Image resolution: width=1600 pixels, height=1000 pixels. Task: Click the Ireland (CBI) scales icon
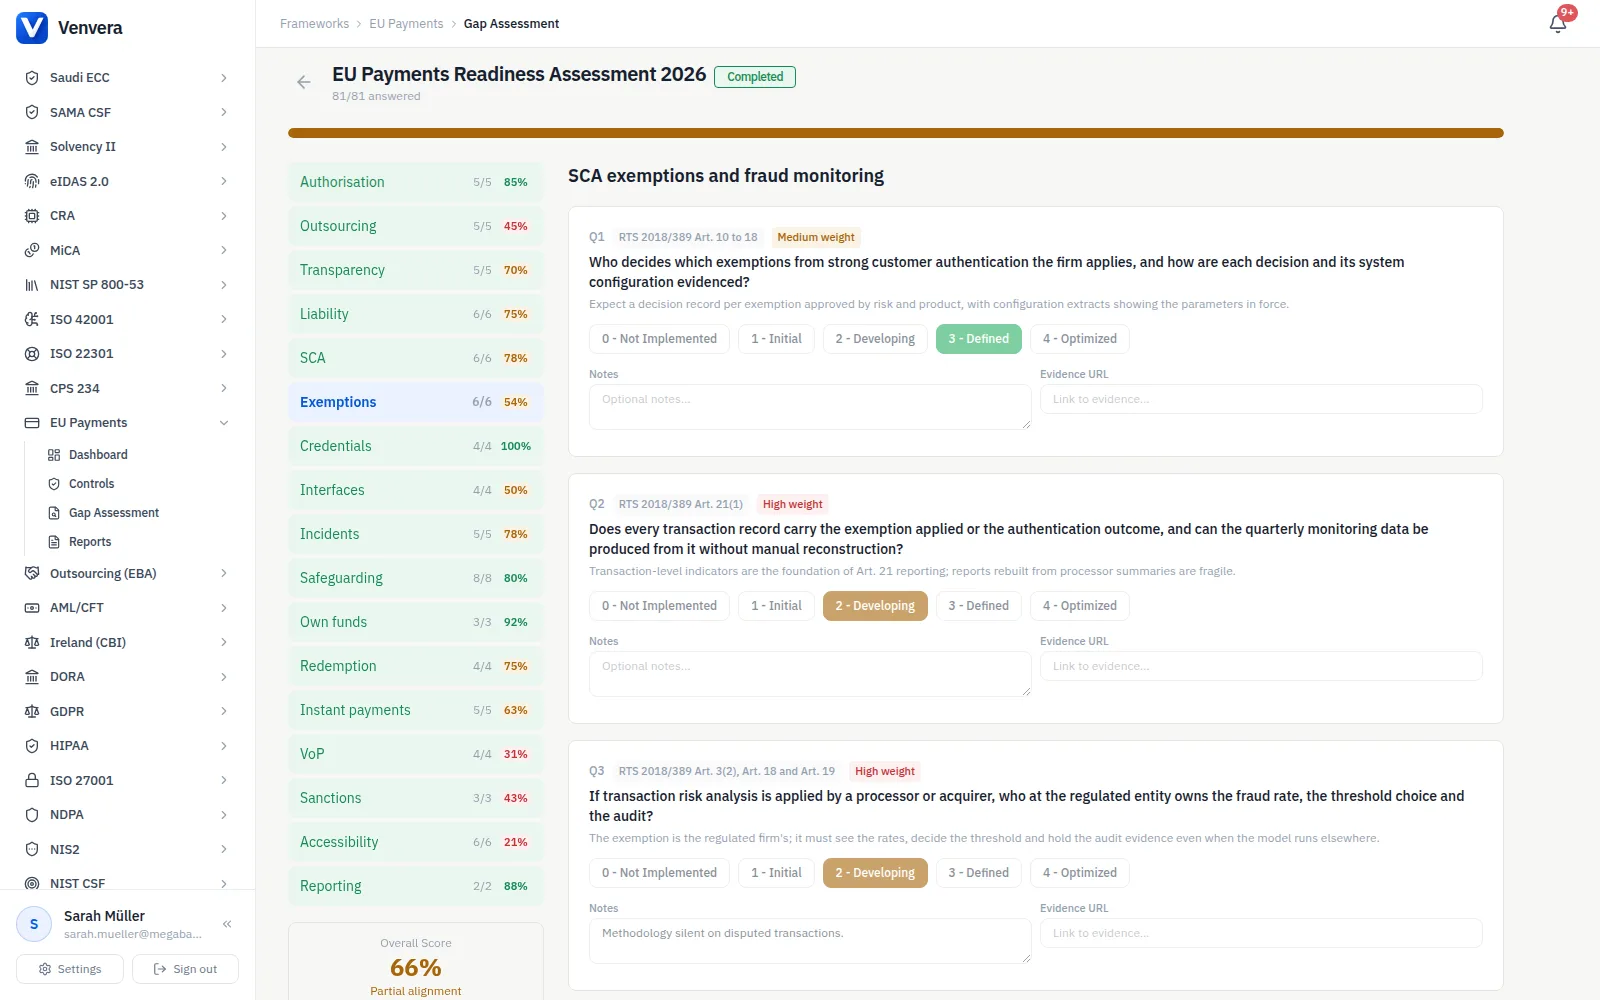[32, 642]
